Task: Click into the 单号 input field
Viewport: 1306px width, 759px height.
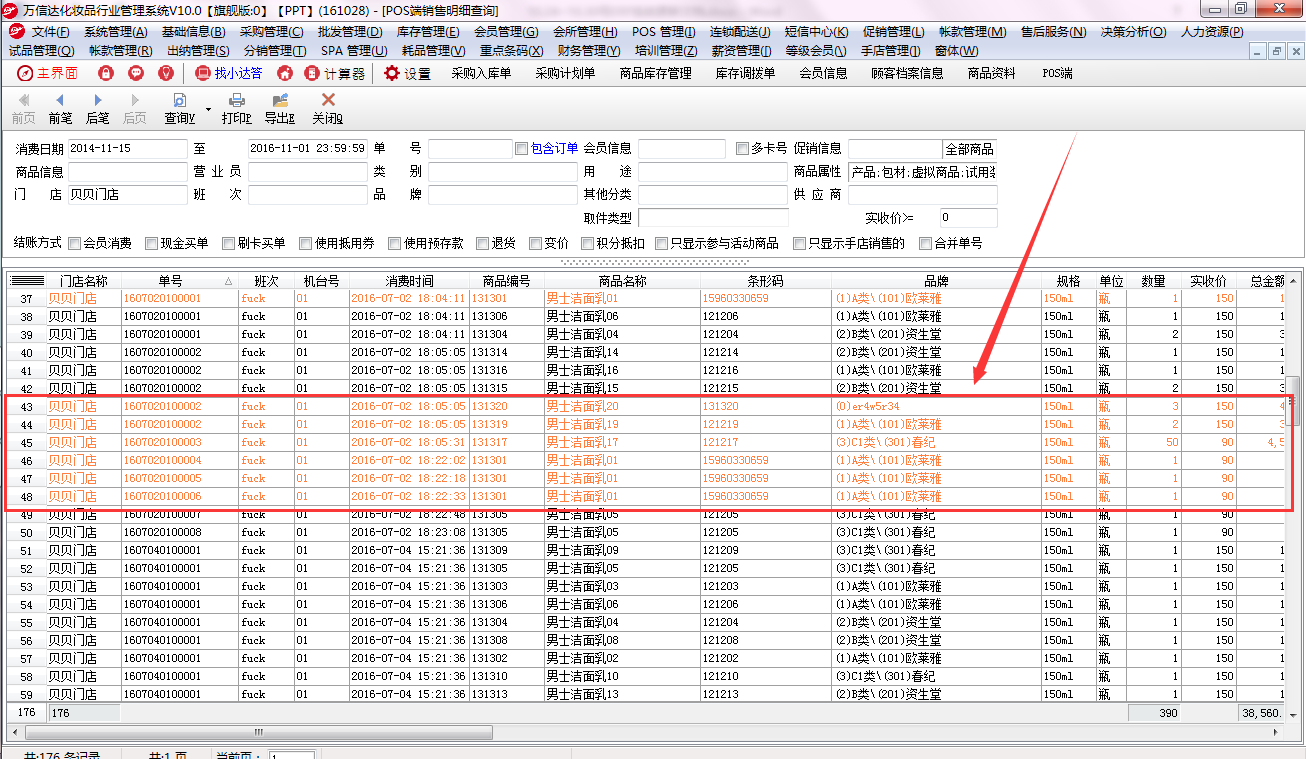Action: [470, 149]
